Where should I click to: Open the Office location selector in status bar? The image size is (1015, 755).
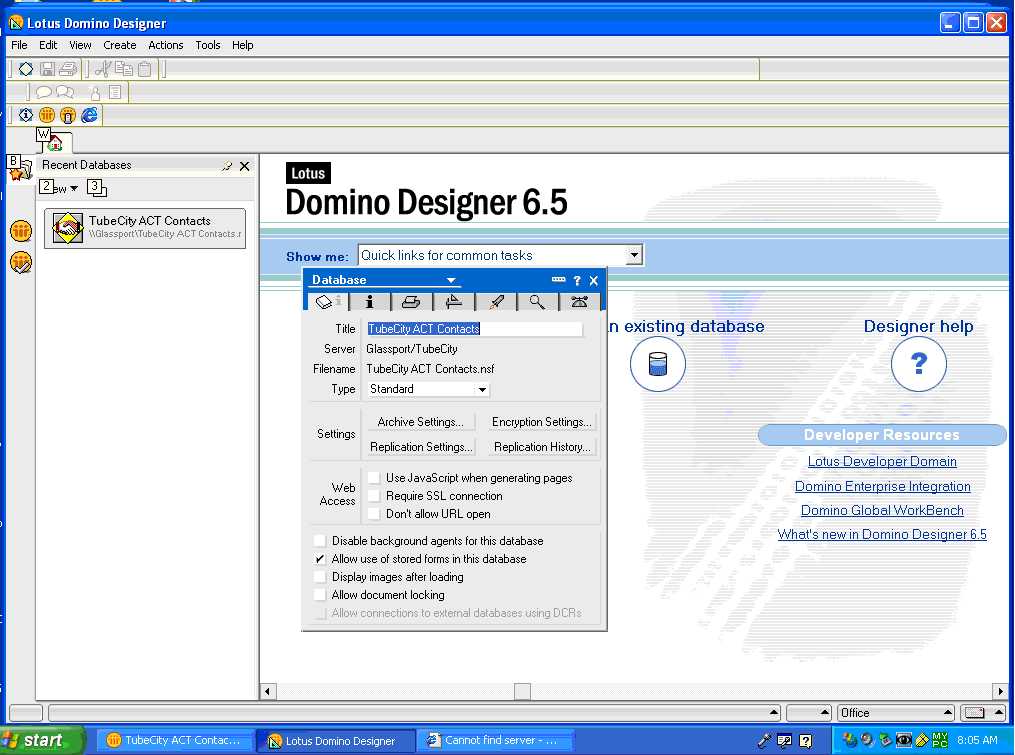[895, 713]
